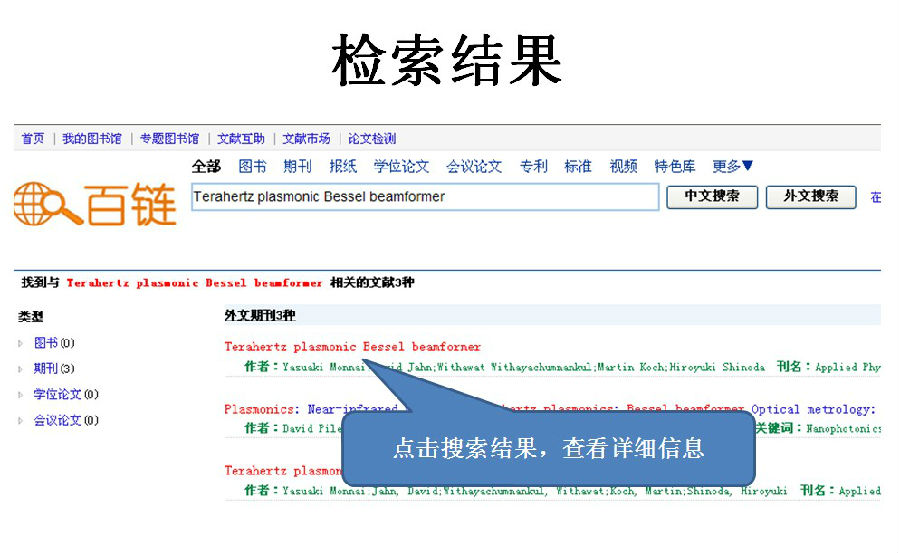Select the 特色库 search tab
This screenshot has width=900, height=553.
click(675, 167)
